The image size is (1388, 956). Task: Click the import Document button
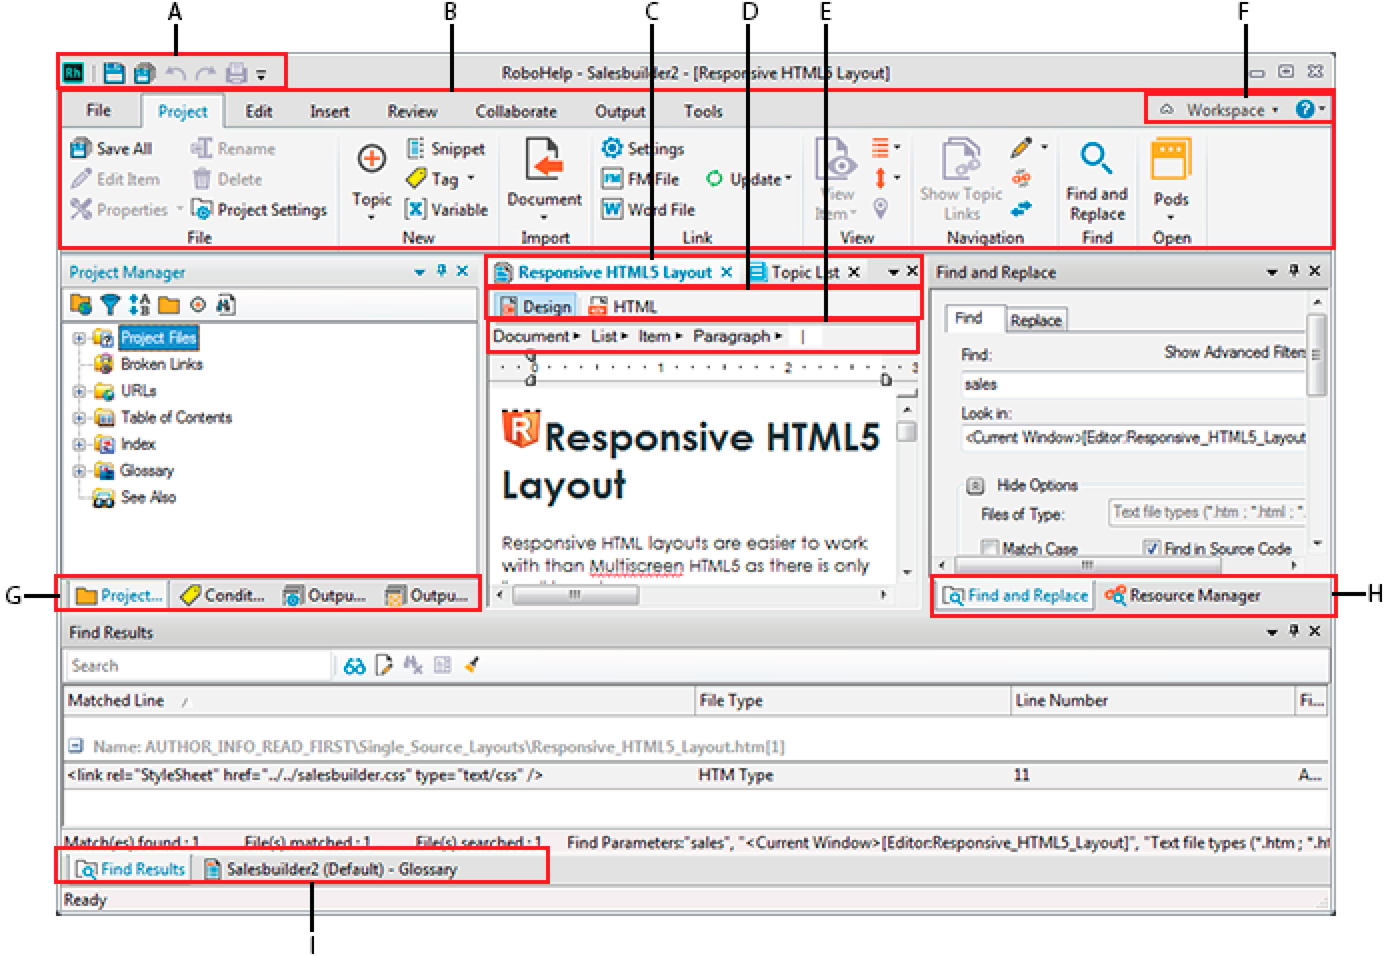(x=544, y=178)
